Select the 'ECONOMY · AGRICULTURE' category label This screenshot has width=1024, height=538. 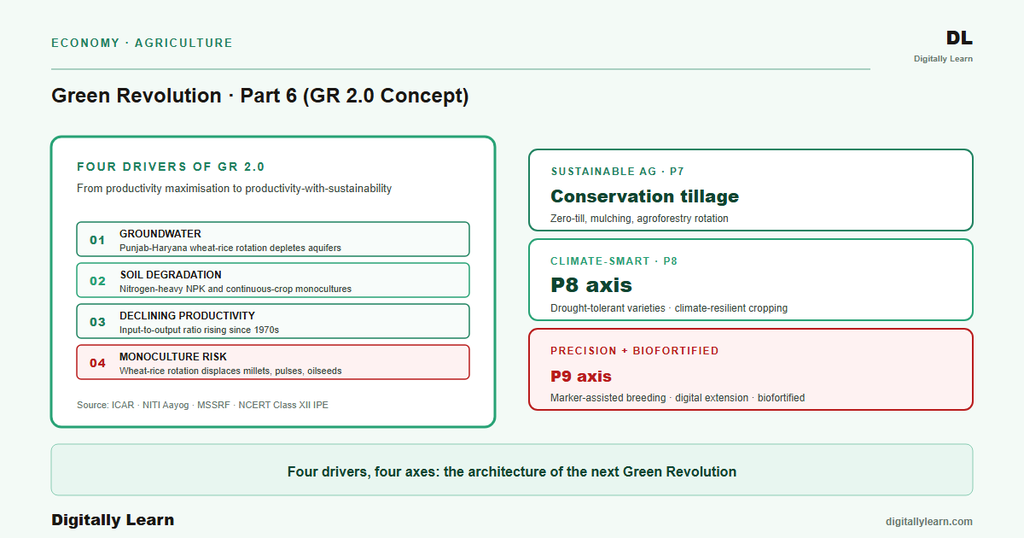(142, 43)
